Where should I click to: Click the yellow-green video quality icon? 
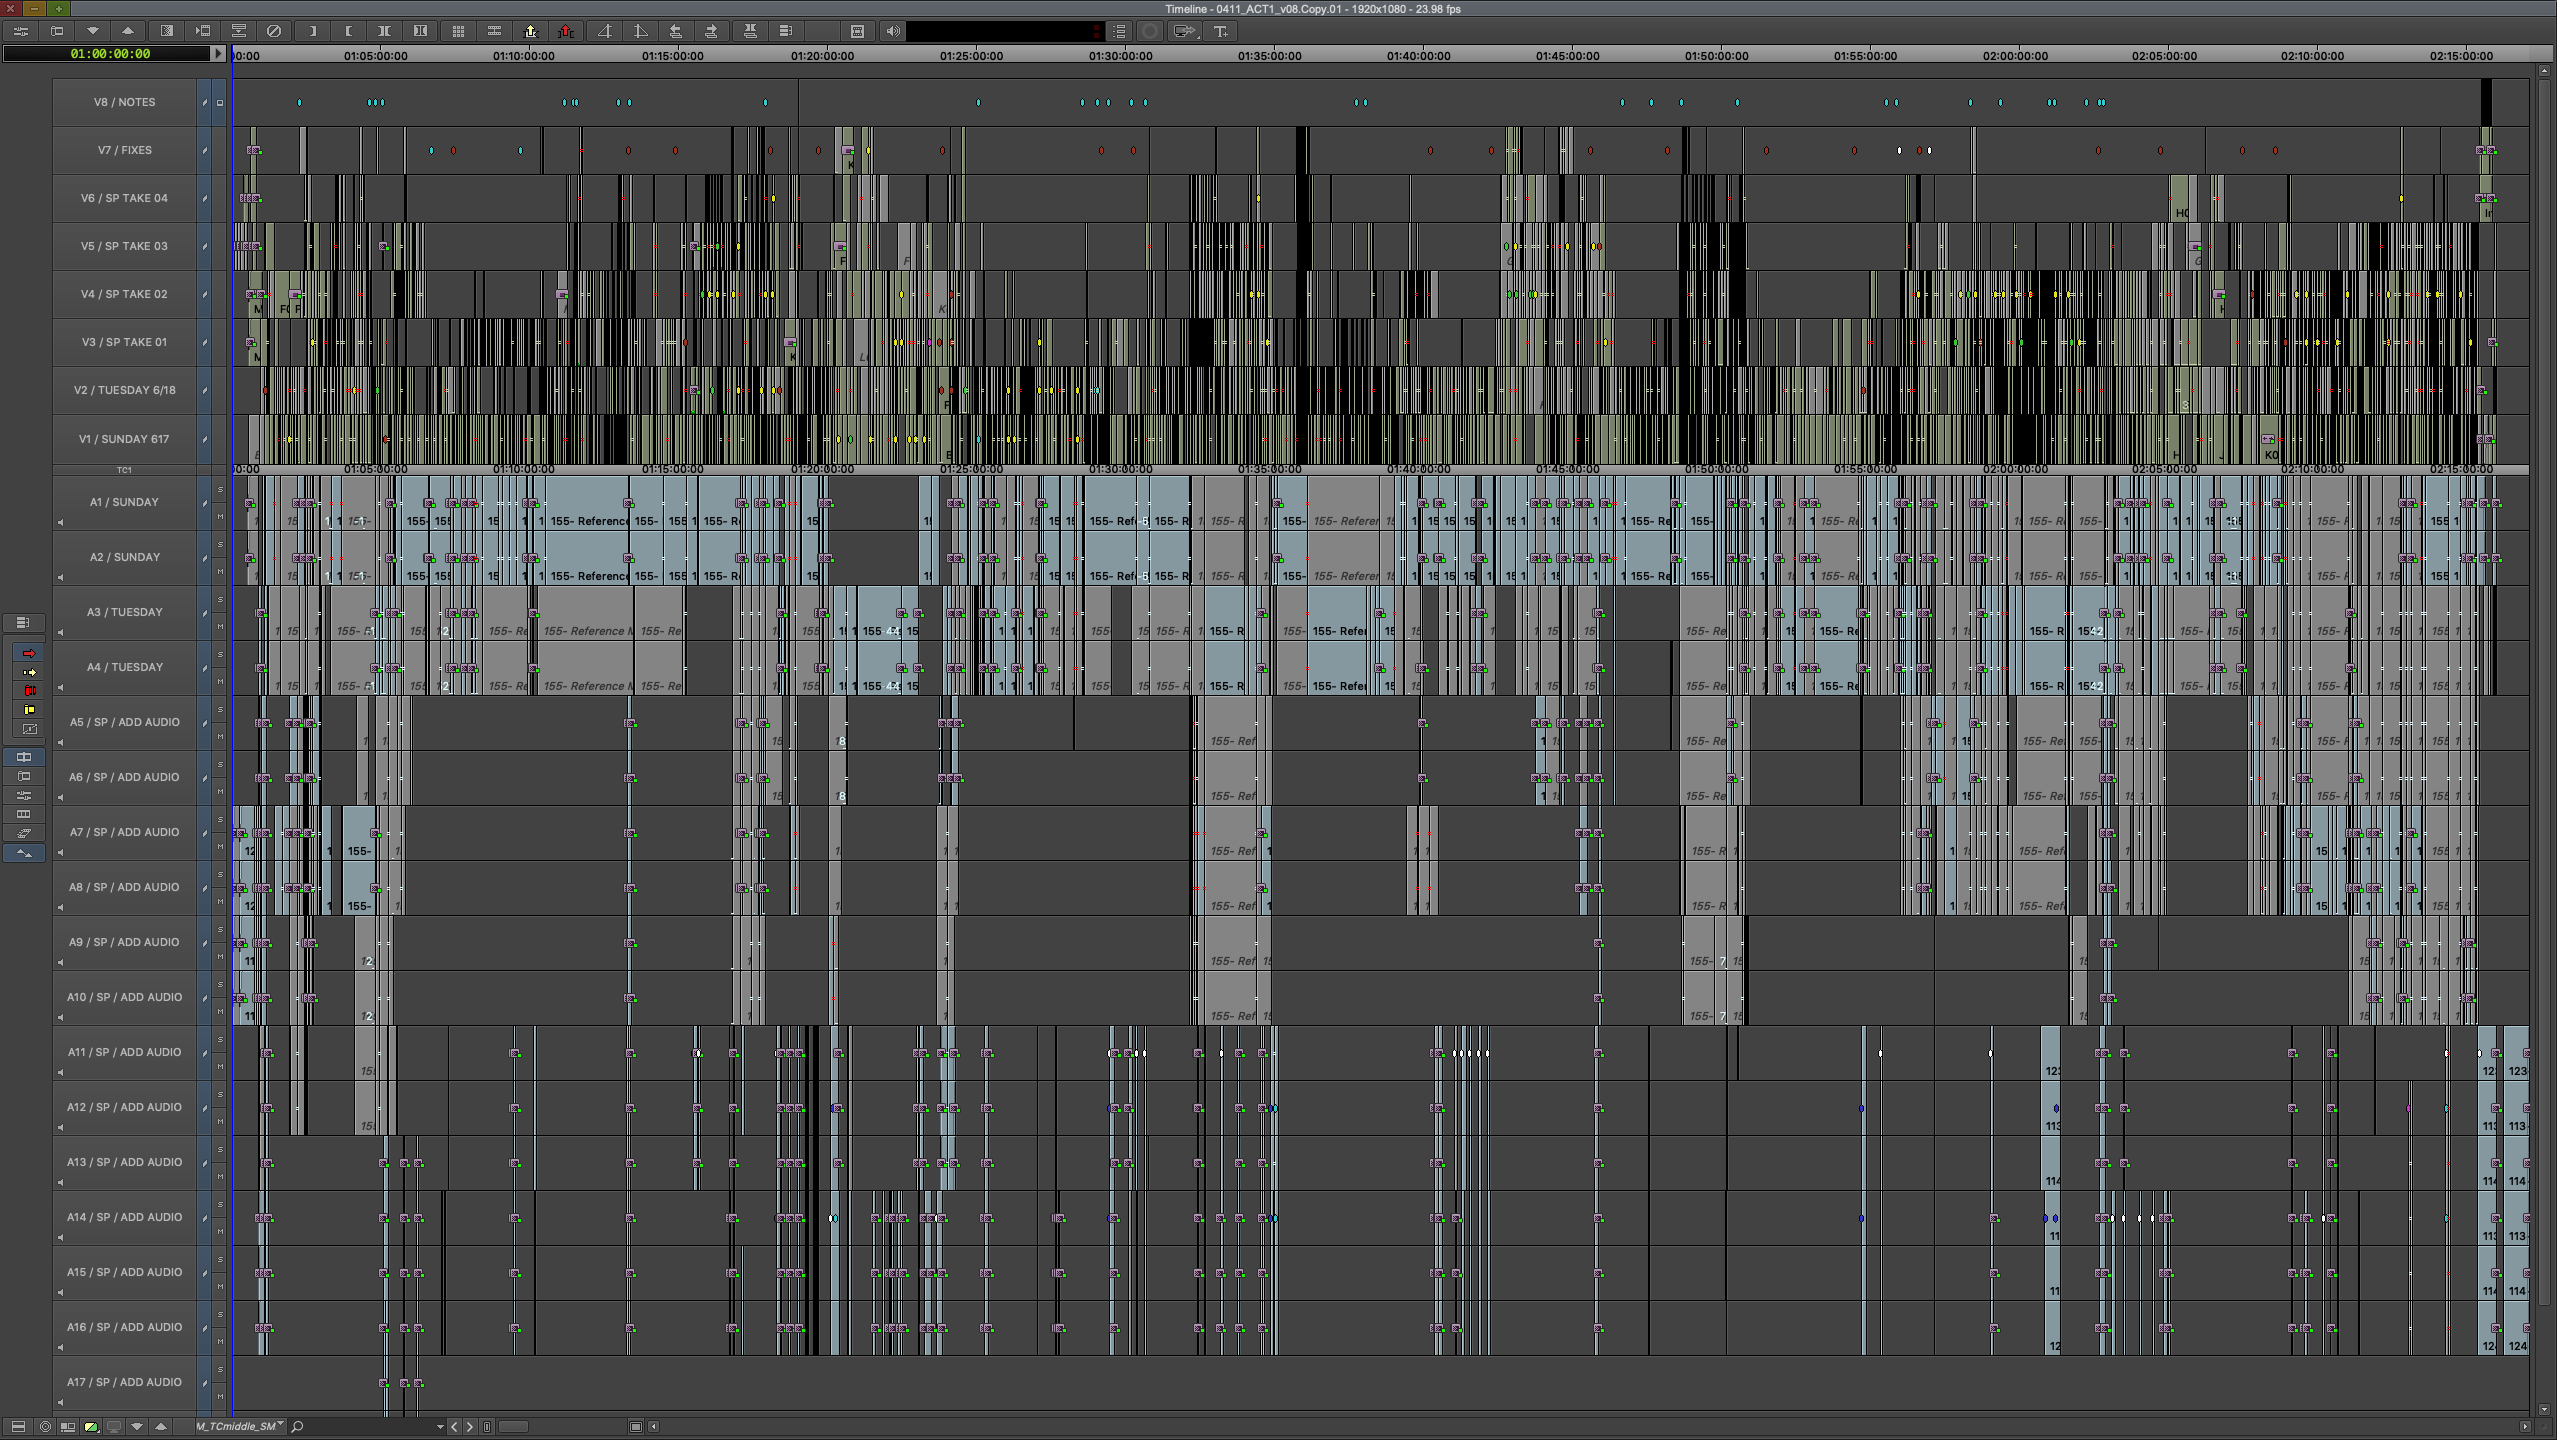click(90, 1426)
